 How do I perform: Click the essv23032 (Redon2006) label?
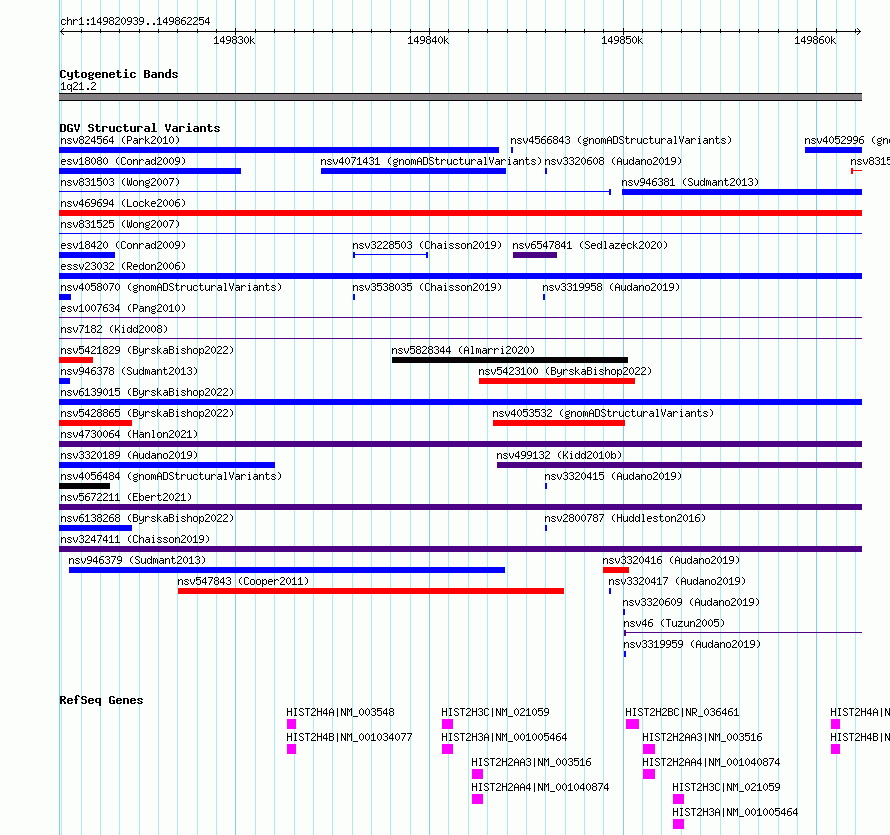pyautogui.click(x=123, y=266)
